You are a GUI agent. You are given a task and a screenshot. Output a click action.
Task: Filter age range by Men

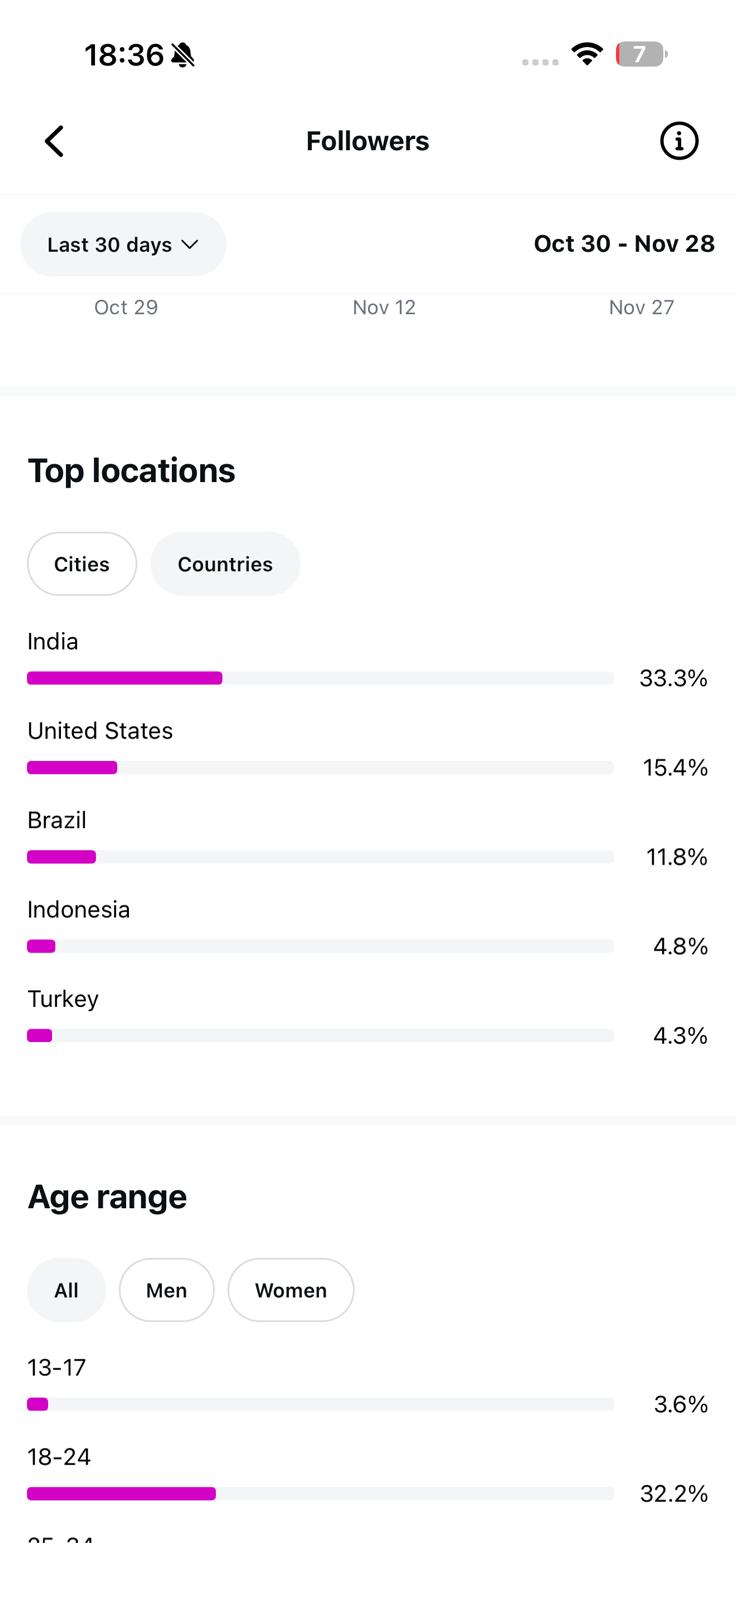coord(166,1290)
